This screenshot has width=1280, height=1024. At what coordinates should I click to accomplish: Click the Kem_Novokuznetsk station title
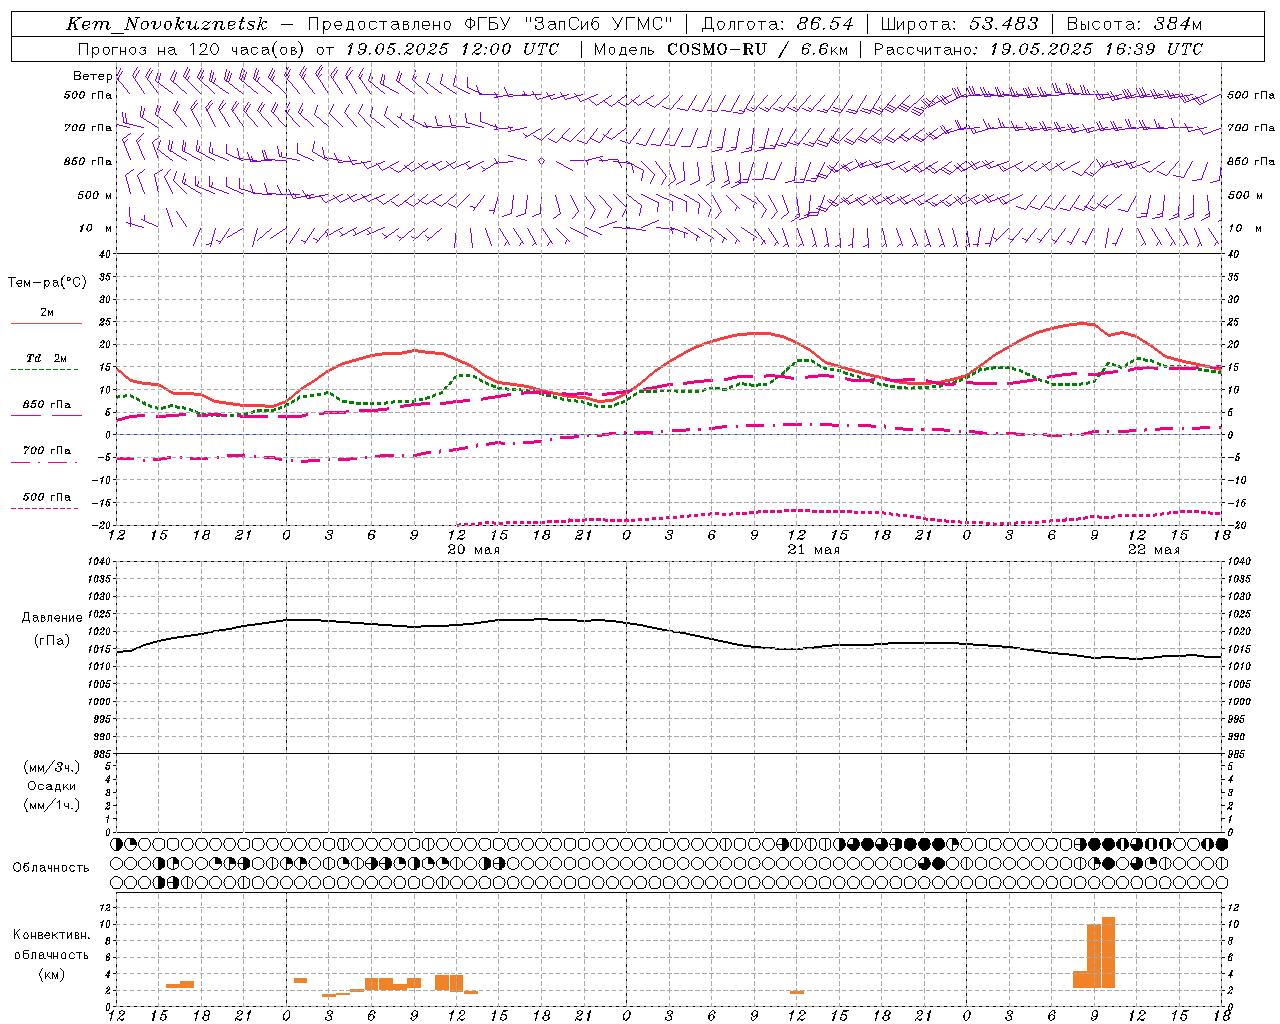[x=167, y=24]
